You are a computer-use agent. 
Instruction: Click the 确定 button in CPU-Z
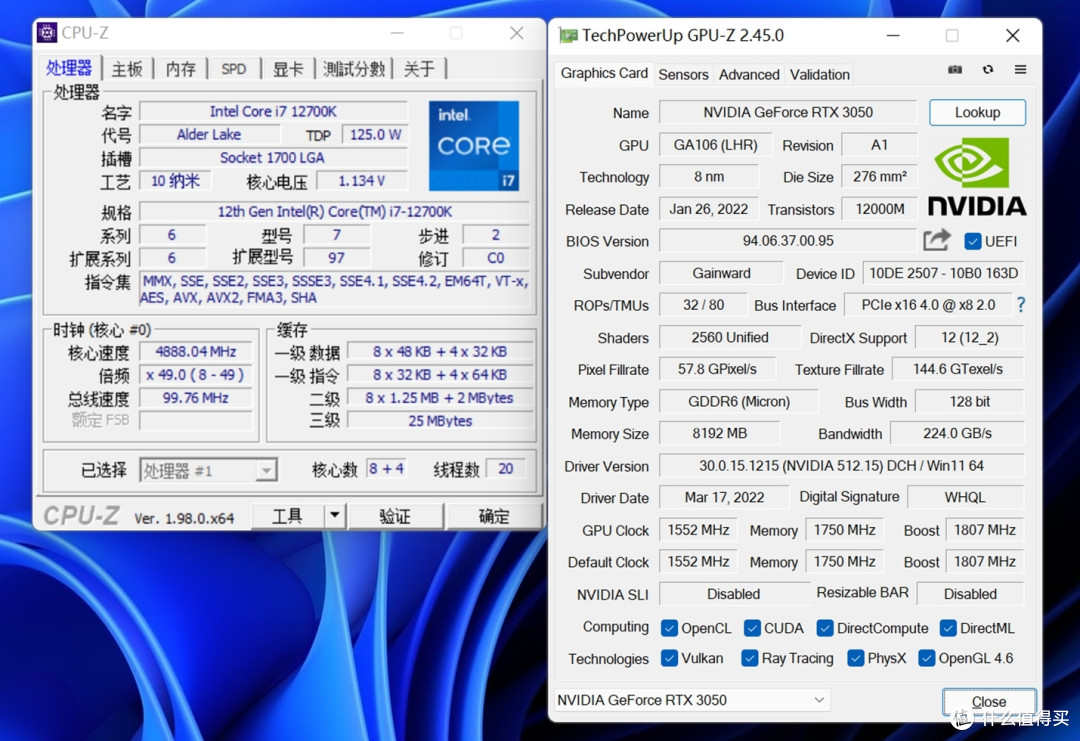tap(494, 516)
